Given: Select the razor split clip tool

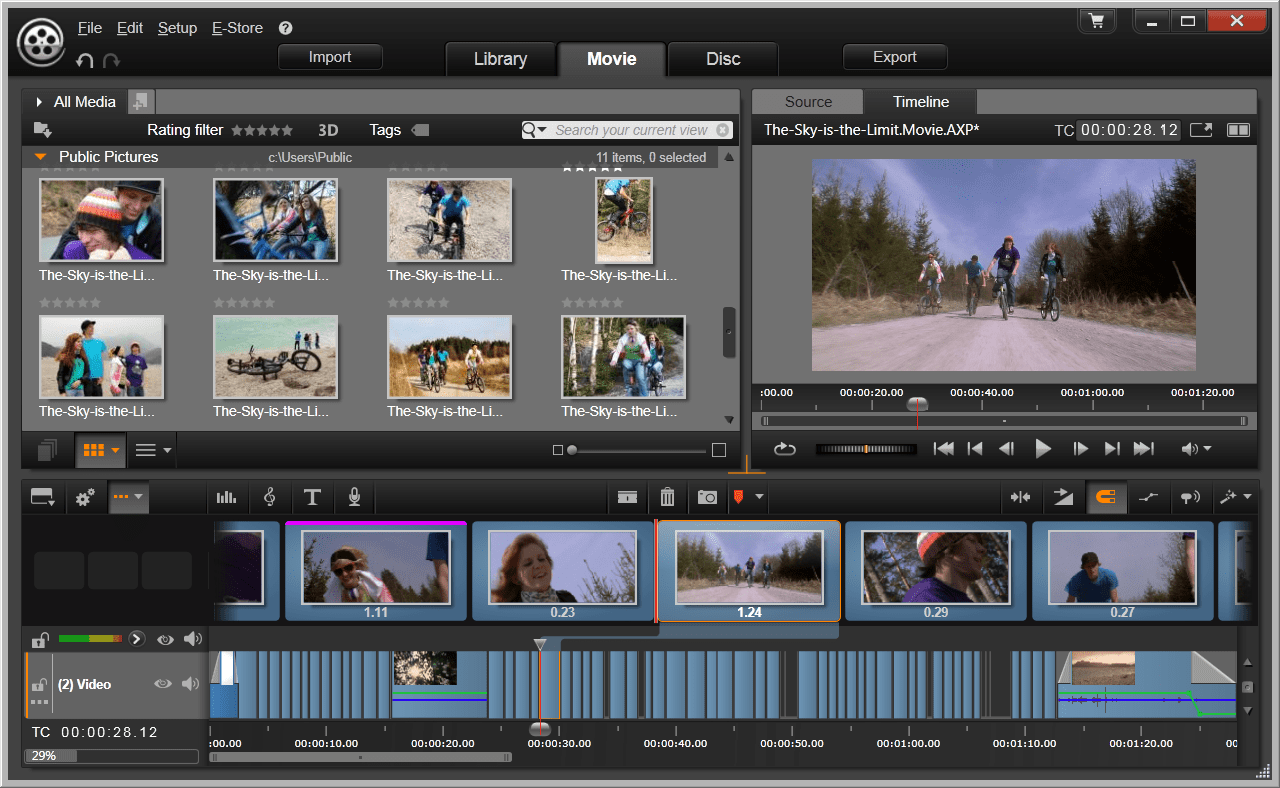Looking at the screenshot, I should click(x=627, y=497).
